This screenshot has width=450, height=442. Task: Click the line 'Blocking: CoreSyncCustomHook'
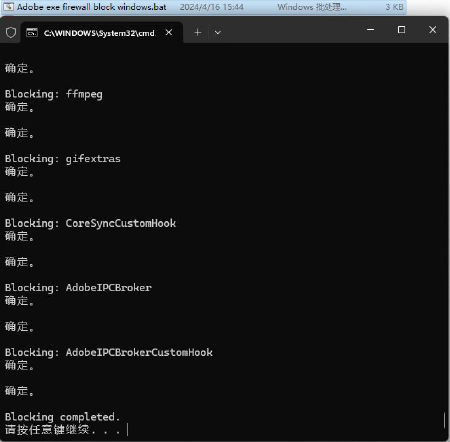(90, 223)
